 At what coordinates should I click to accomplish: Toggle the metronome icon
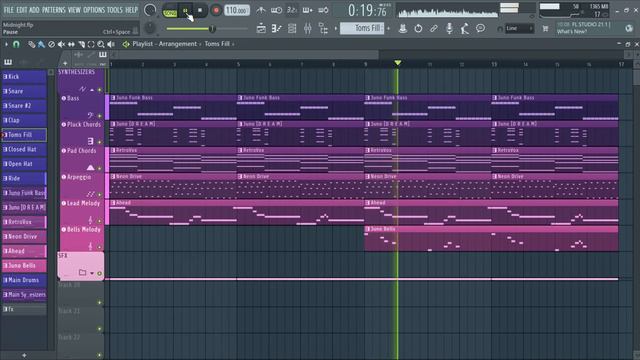pos(260,10)
